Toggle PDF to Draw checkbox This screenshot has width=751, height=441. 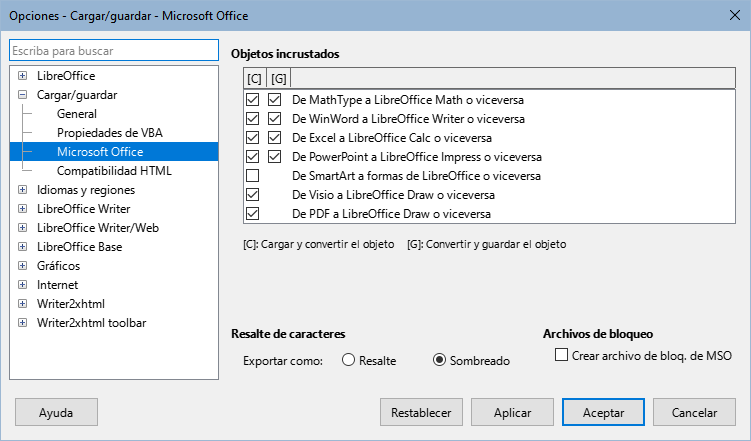252,214
